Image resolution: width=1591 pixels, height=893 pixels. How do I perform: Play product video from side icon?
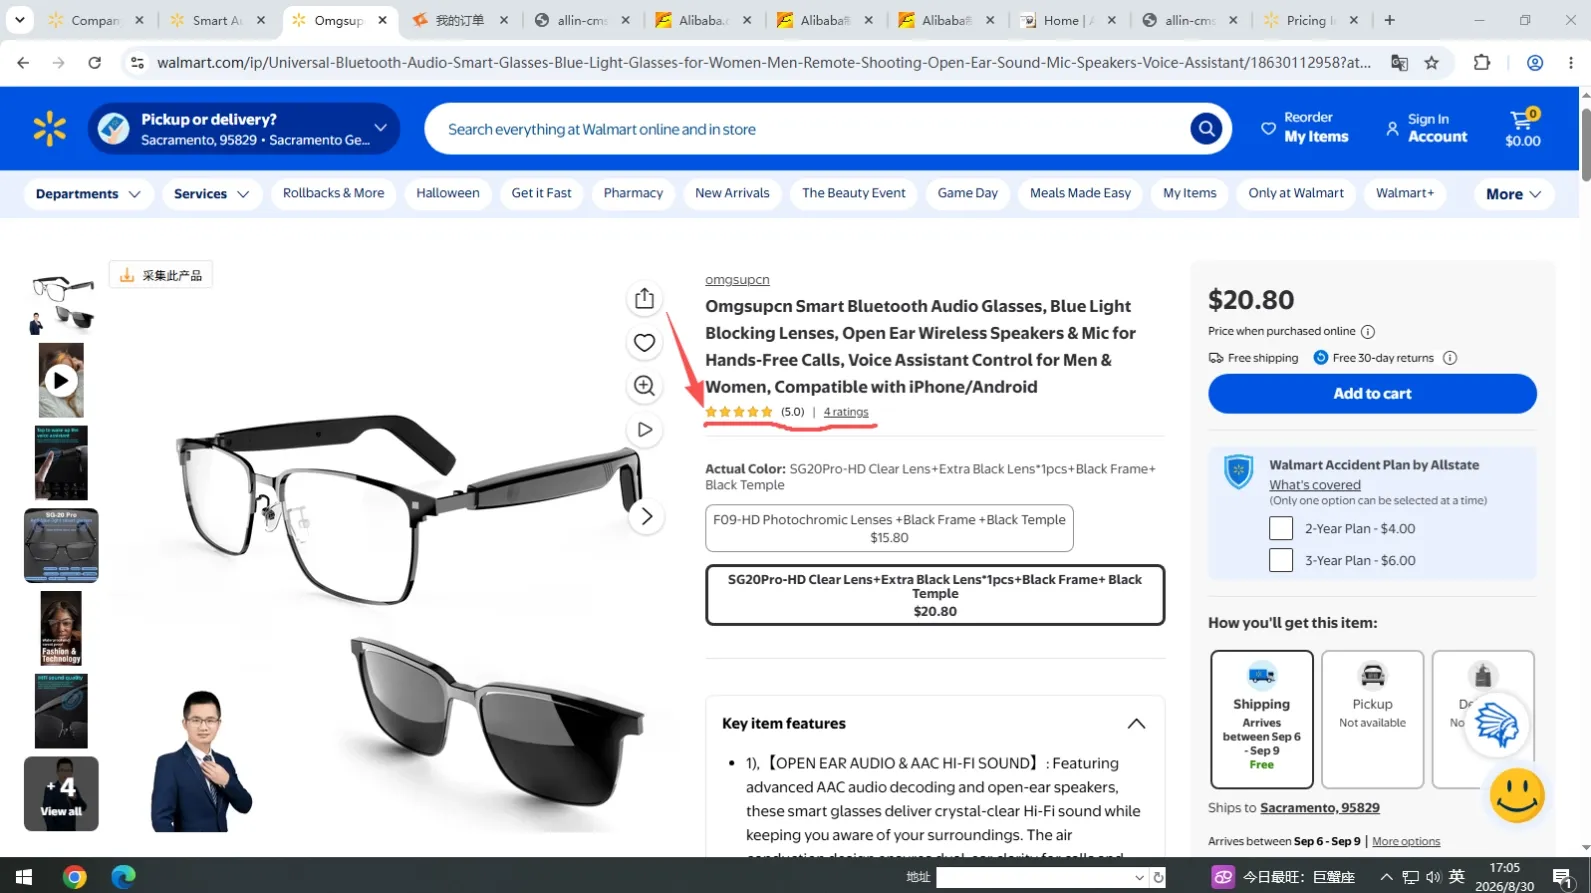coord(644,430)
